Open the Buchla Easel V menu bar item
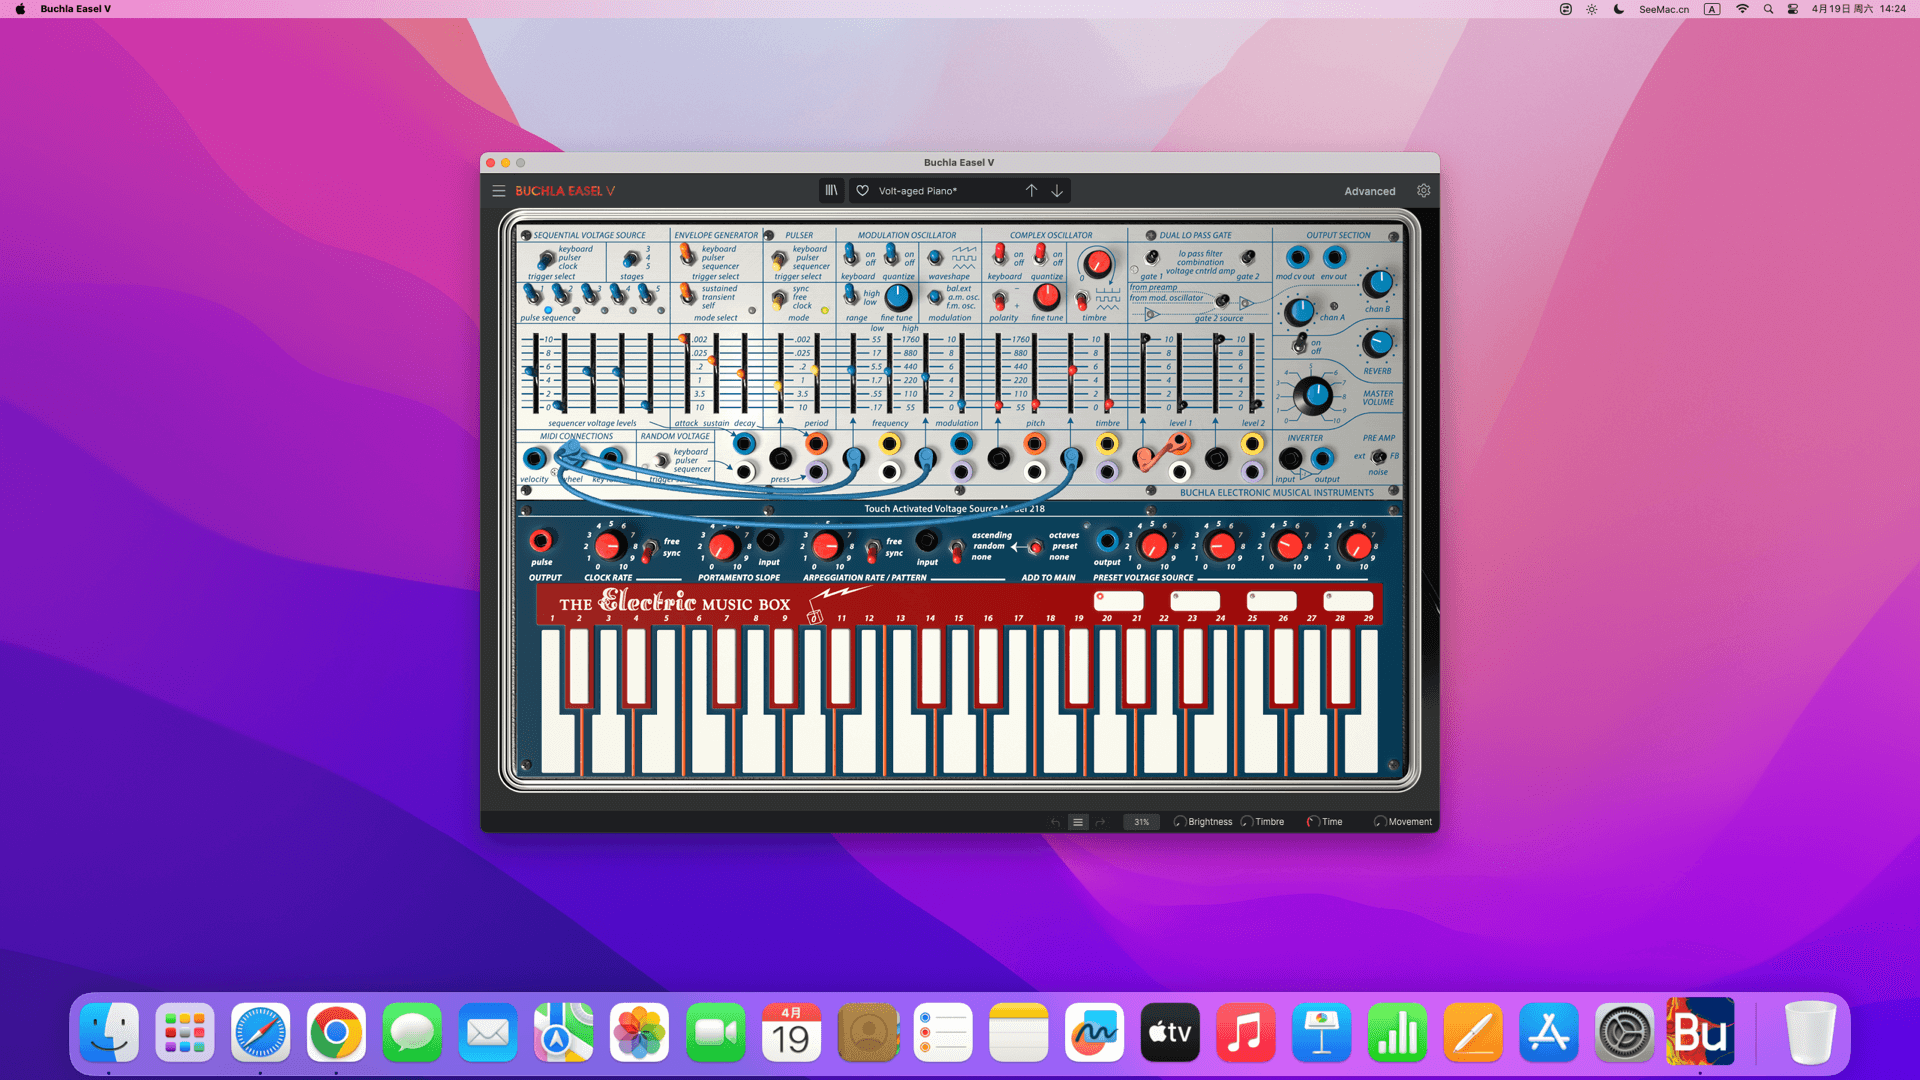1920x1080 pixels. click(76, 9)
